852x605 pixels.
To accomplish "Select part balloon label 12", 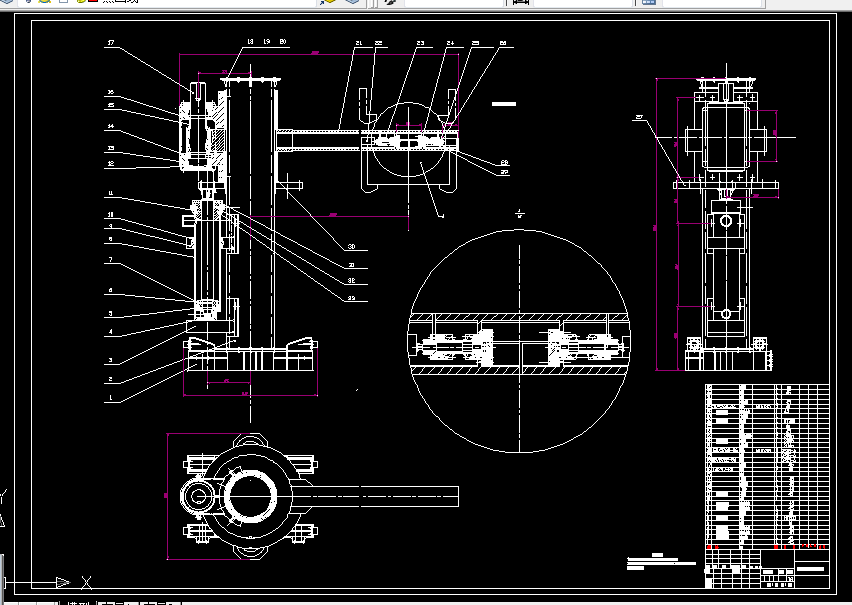I will (111, 163).
